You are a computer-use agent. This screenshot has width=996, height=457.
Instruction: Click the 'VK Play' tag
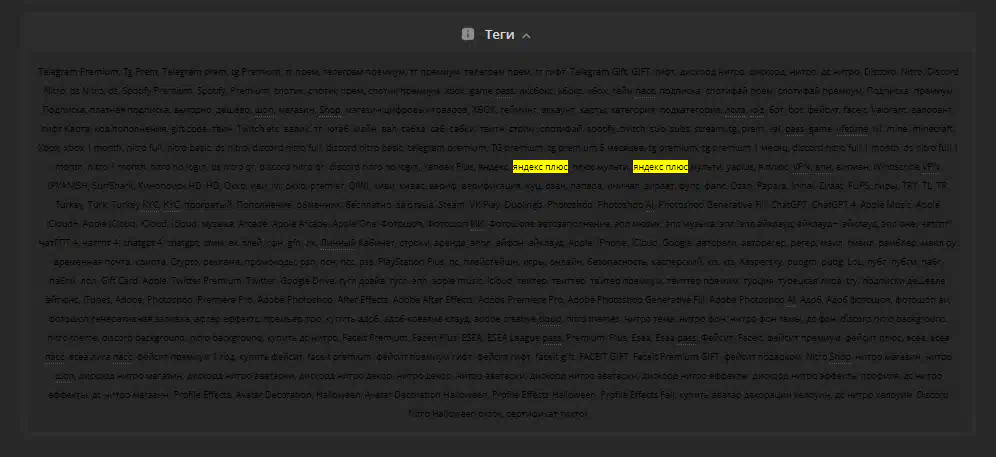coord(484,205)
